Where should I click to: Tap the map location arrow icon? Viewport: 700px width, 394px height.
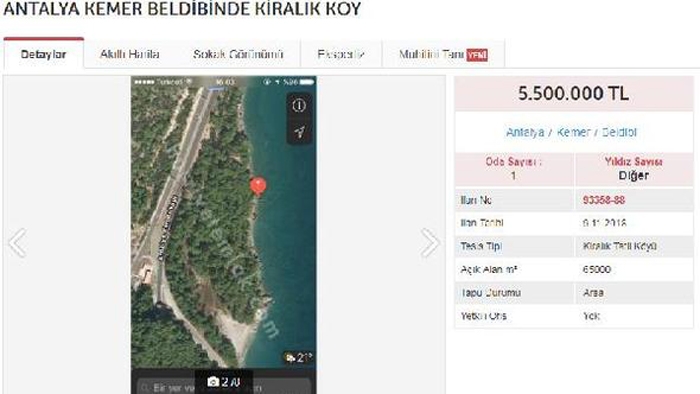click(x=299, y=132)
